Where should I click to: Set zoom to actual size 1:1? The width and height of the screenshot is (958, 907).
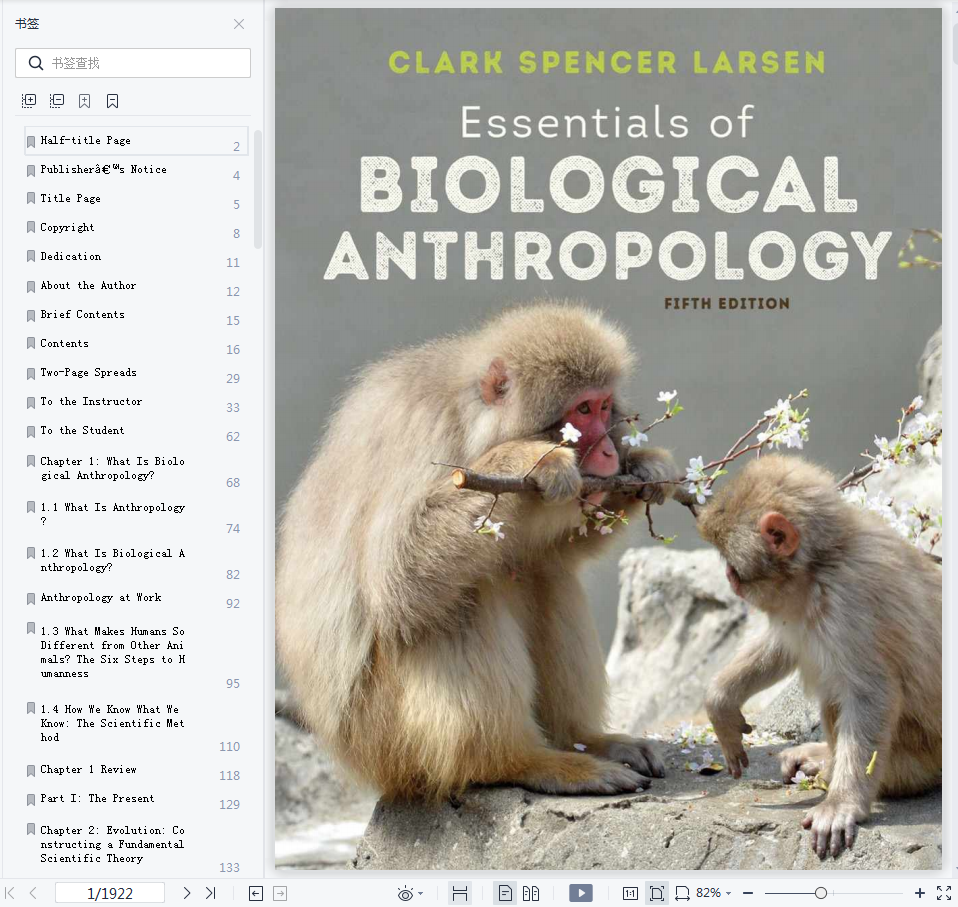coord(630,894)
